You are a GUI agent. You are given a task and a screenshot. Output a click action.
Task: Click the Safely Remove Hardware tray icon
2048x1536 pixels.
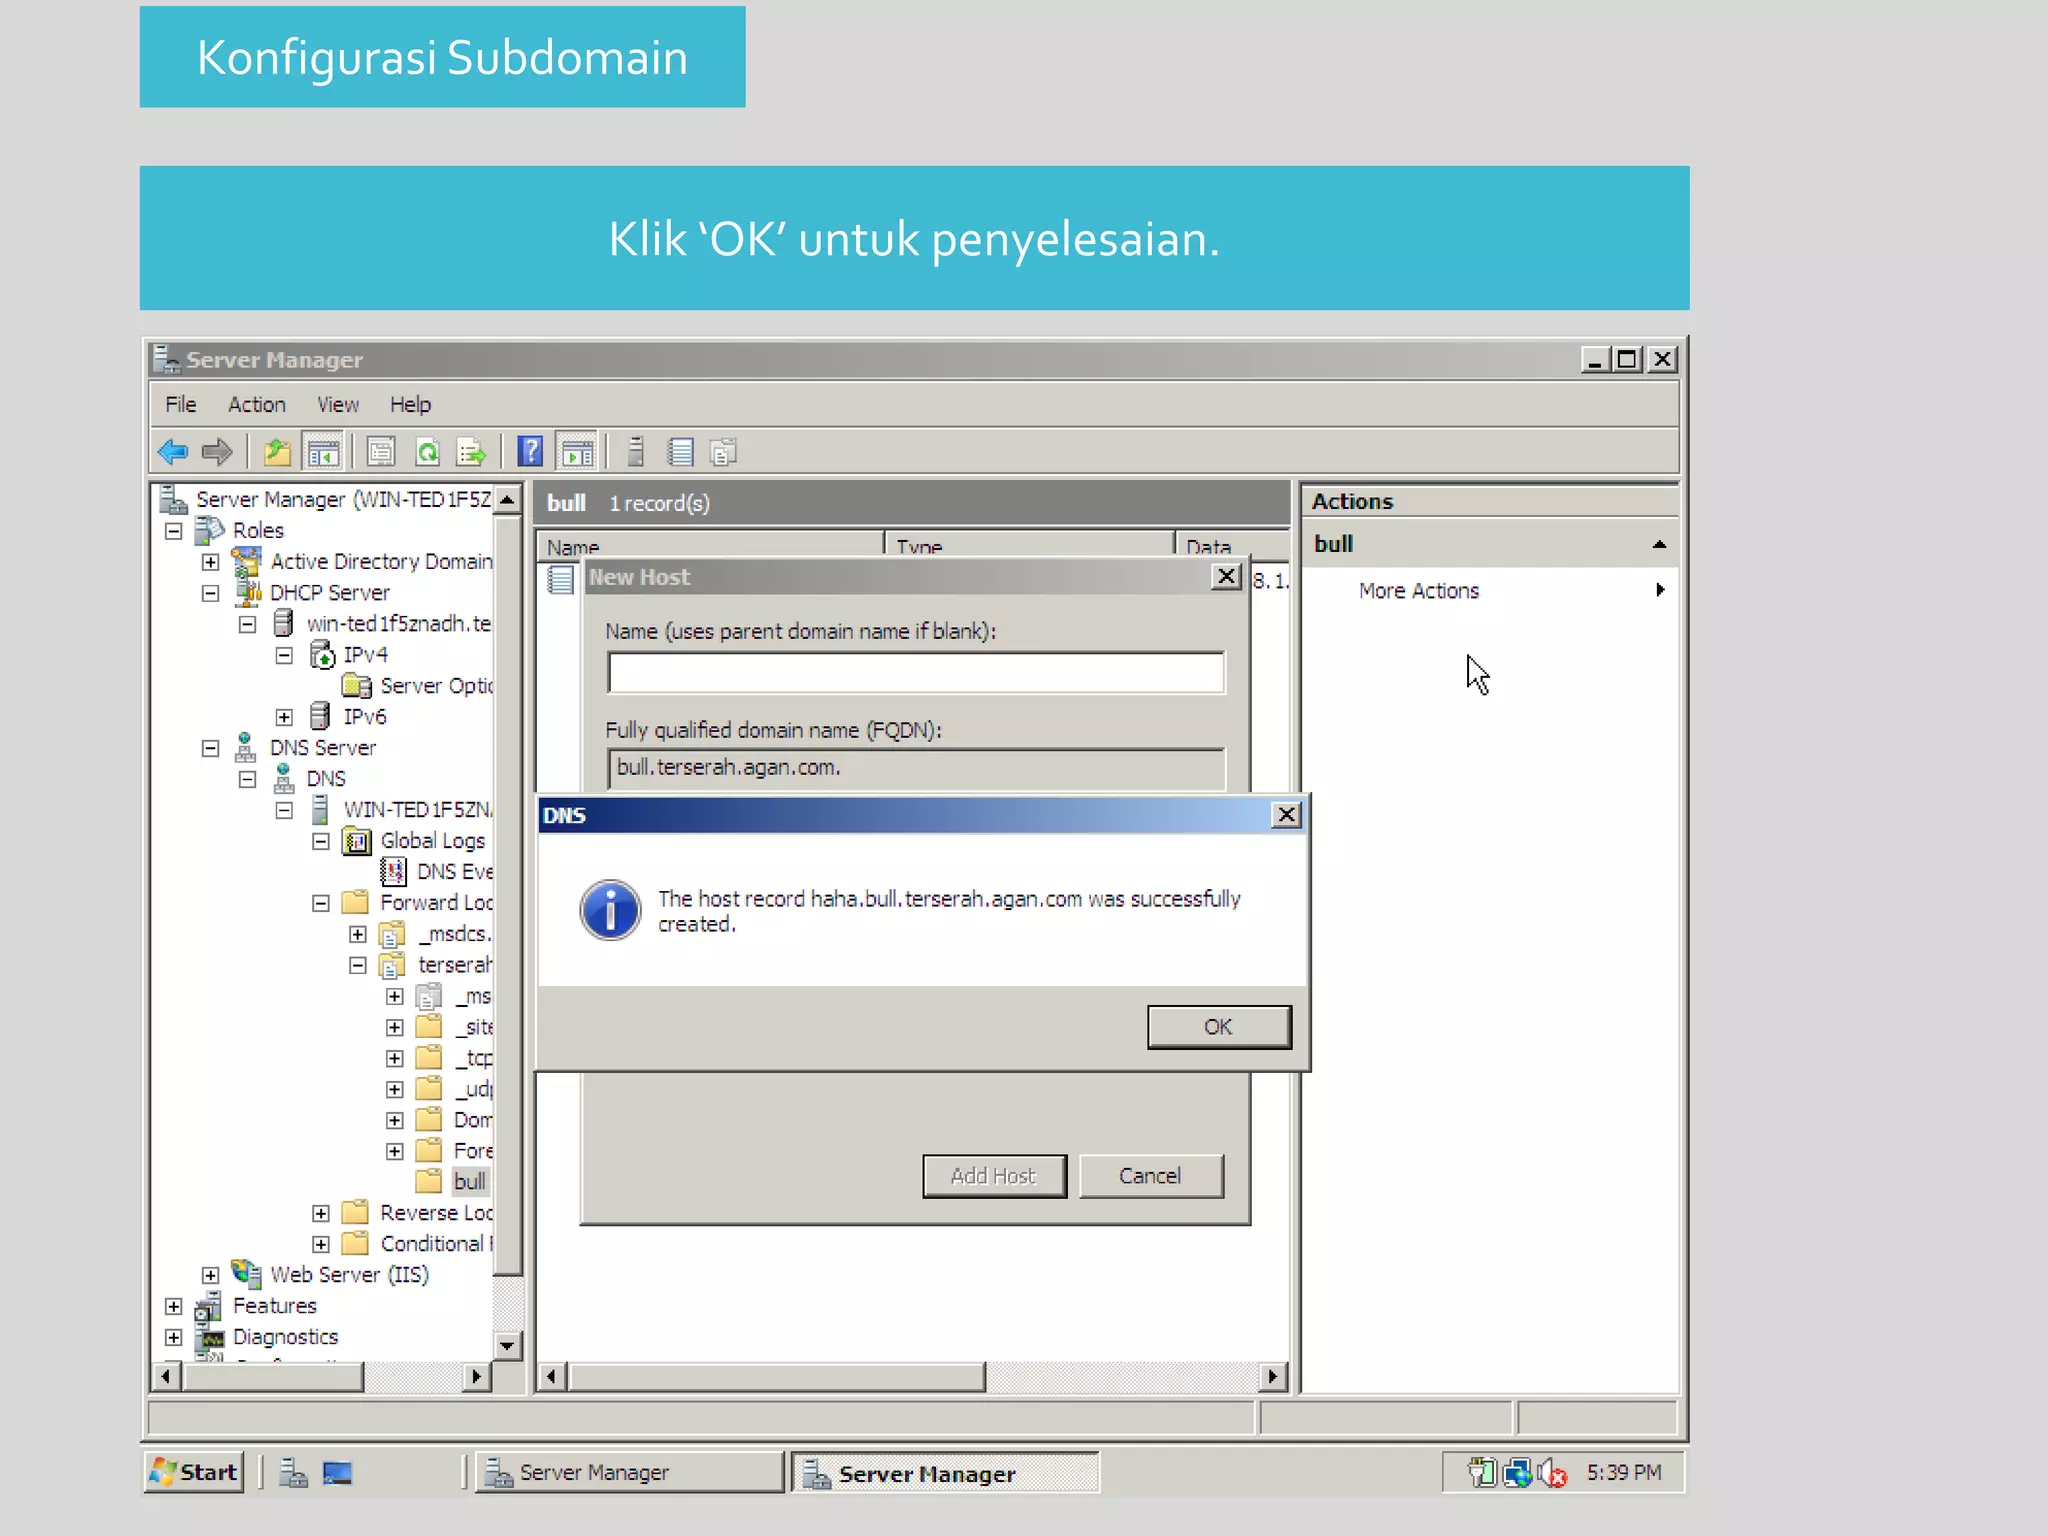1482,1472
